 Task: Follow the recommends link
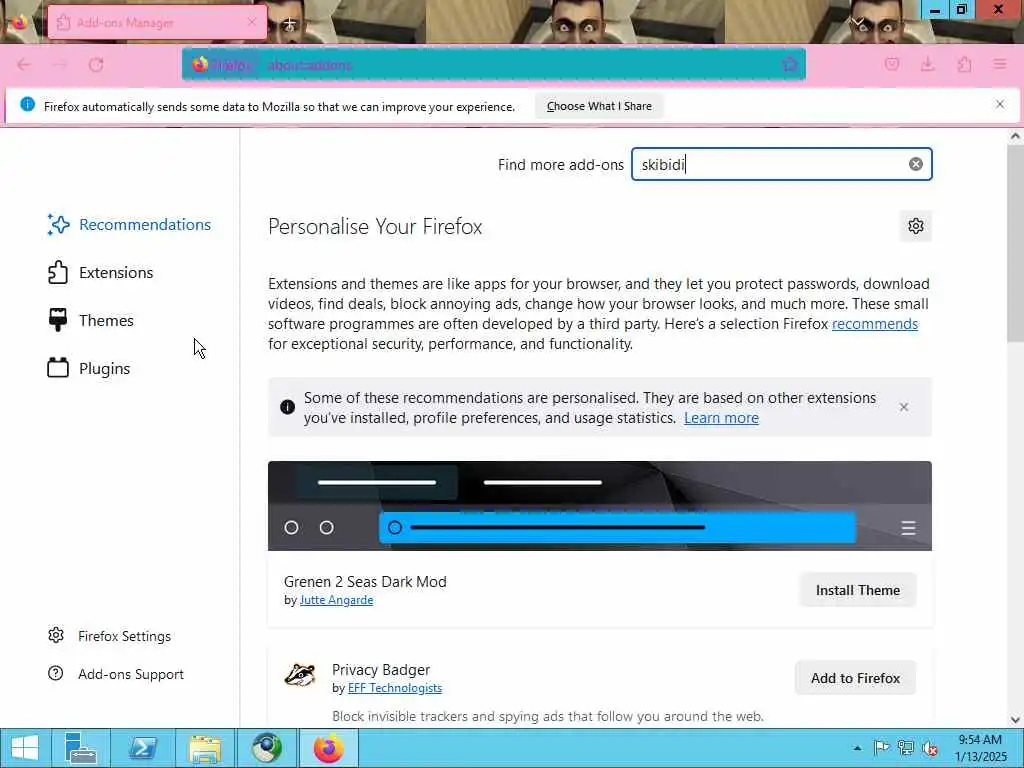(874, 324)
